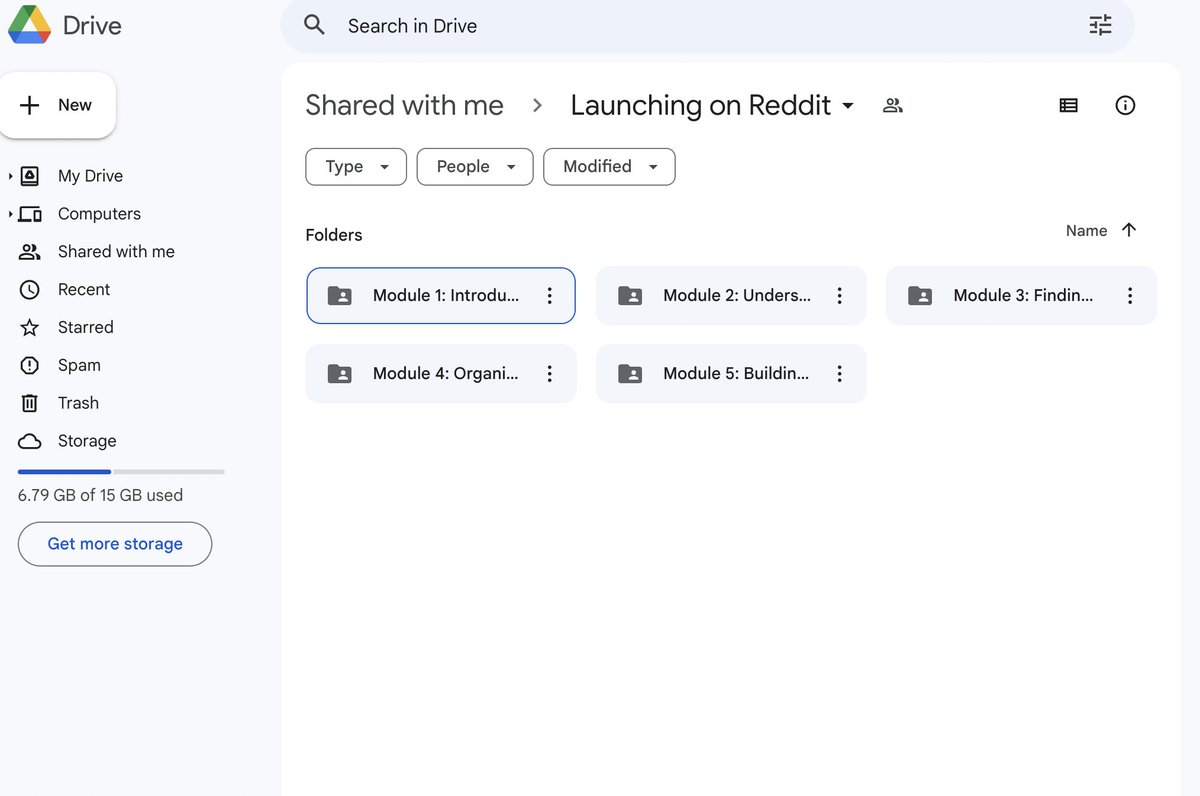Click the Computers sidebar icon
This screenshot has width=1200, height=796.
(x=30, y=214)
